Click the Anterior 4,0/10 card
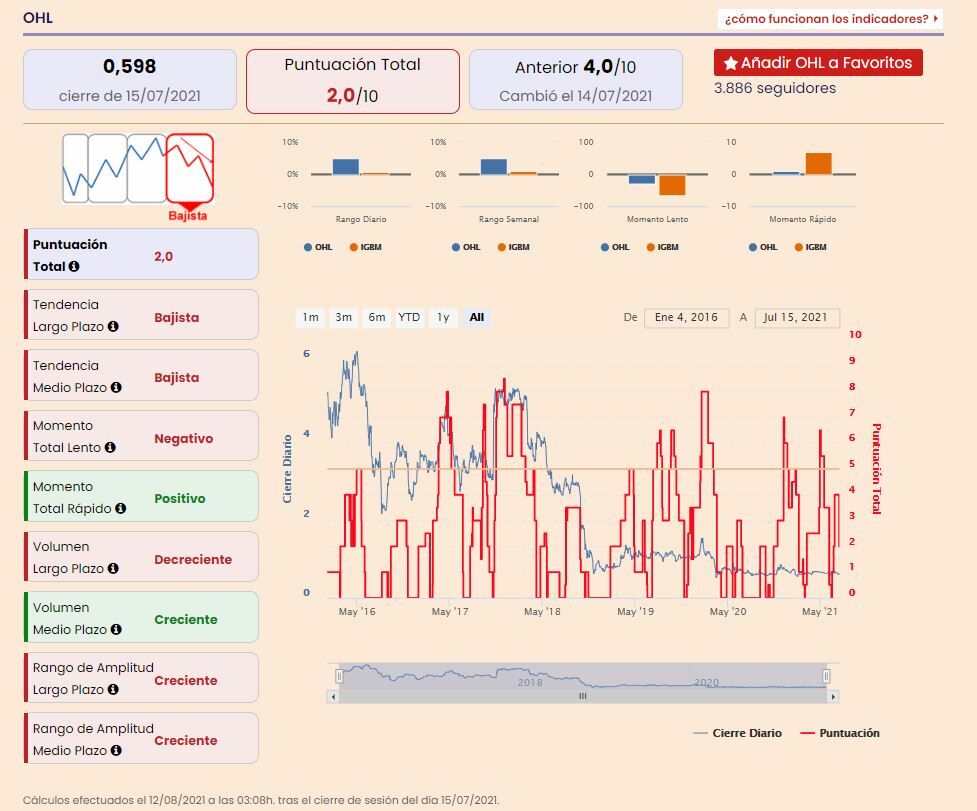977x811 pixels. point(576,80)
